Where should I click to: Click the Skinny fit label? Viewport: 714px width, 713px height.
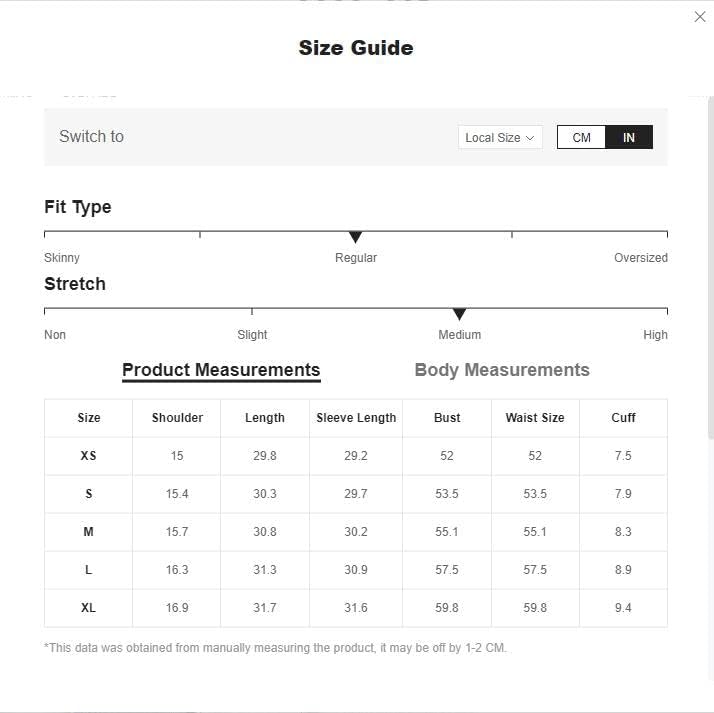[62, 258]
